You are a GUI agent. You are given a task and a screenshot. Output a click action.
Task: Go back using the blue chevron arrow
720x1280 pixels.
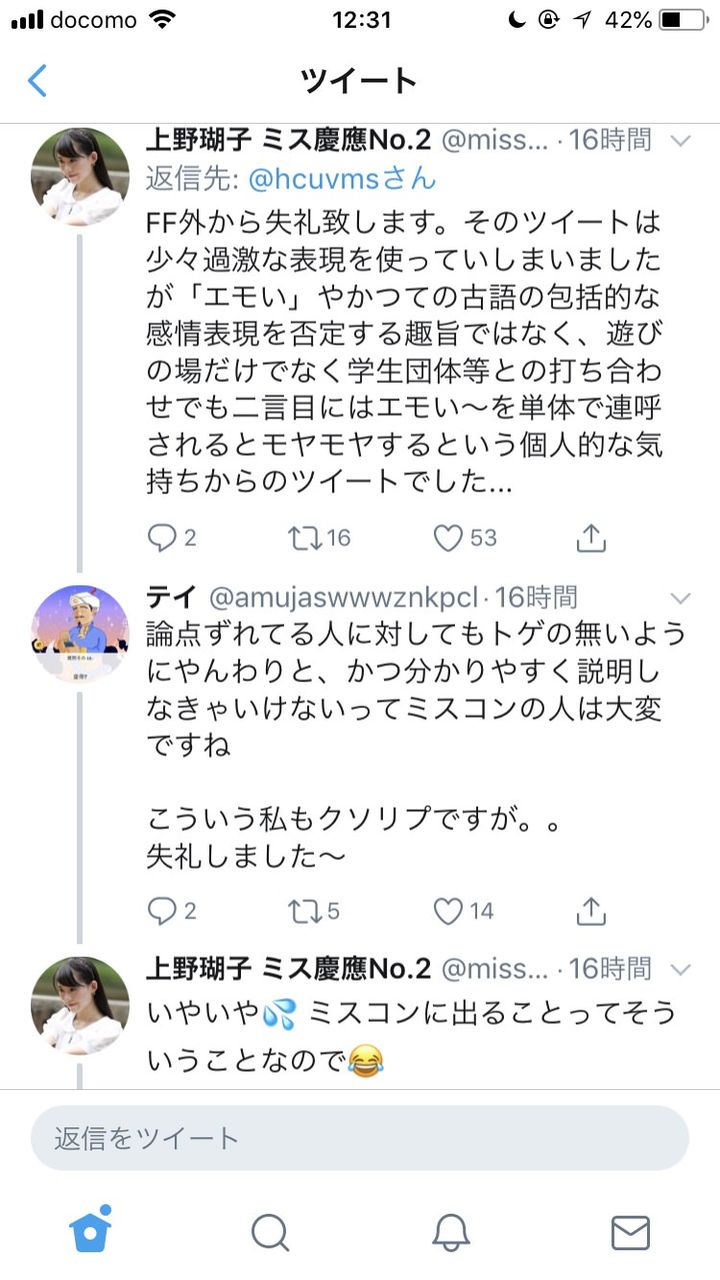pyautogui.click(x=37, y=80)
